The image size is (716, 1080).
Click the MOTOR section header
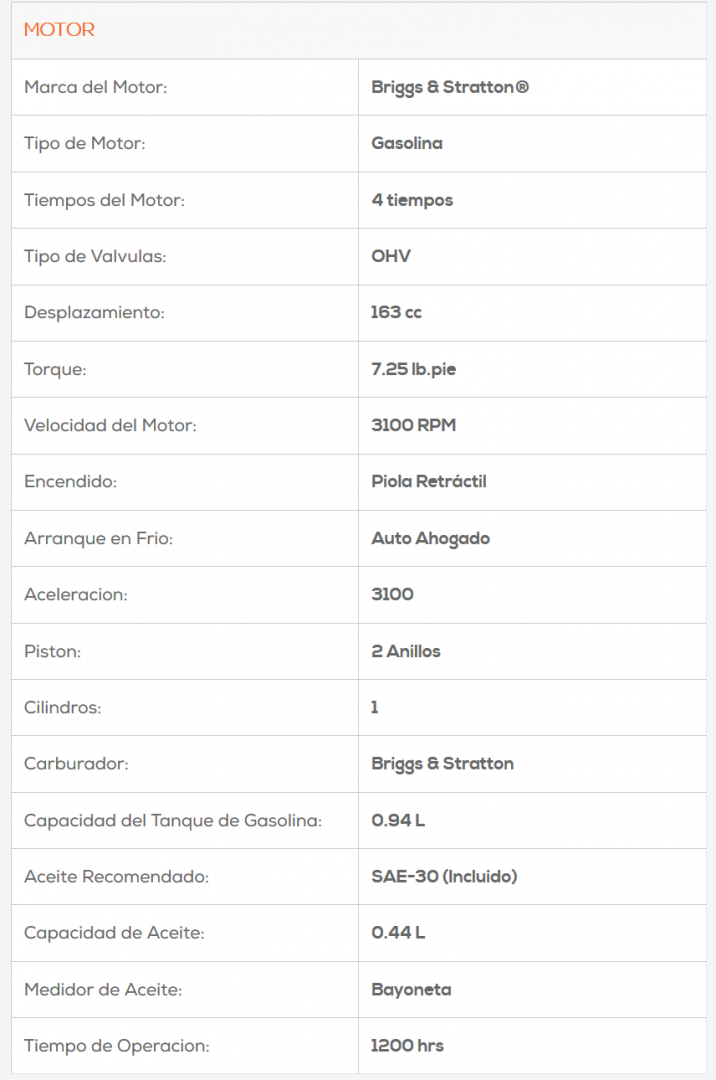(59, 30)
